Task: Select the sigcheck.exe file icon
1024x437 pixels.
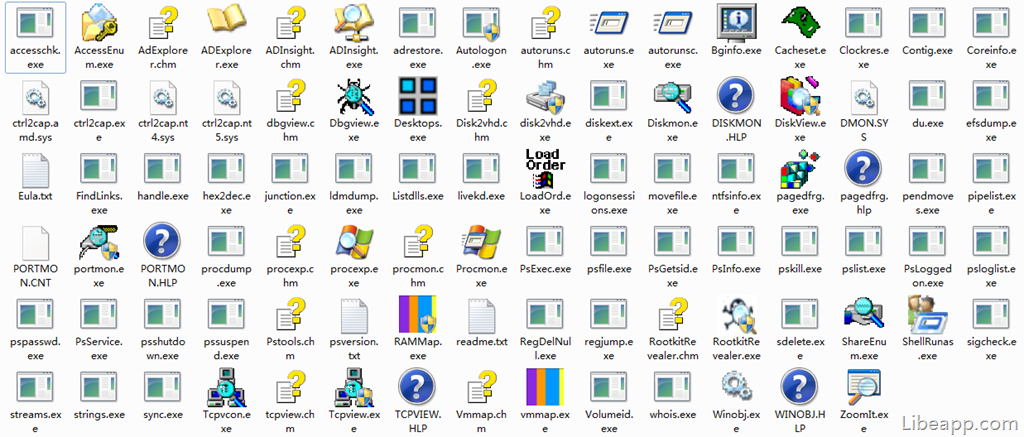Action: point(991,315)
